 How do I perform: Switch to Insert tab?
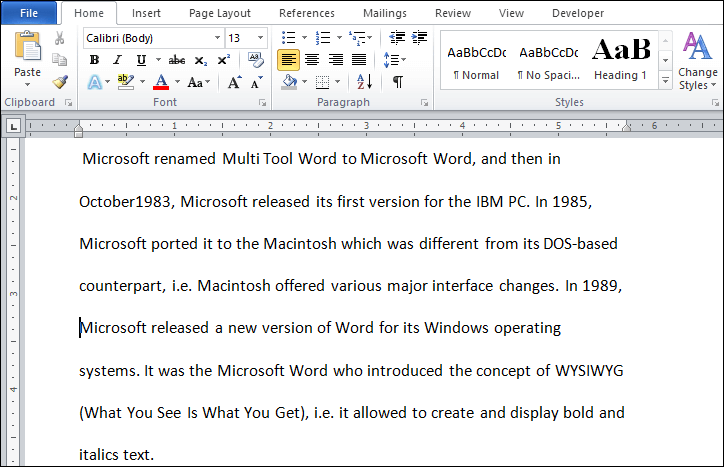(x=146, y=13)
